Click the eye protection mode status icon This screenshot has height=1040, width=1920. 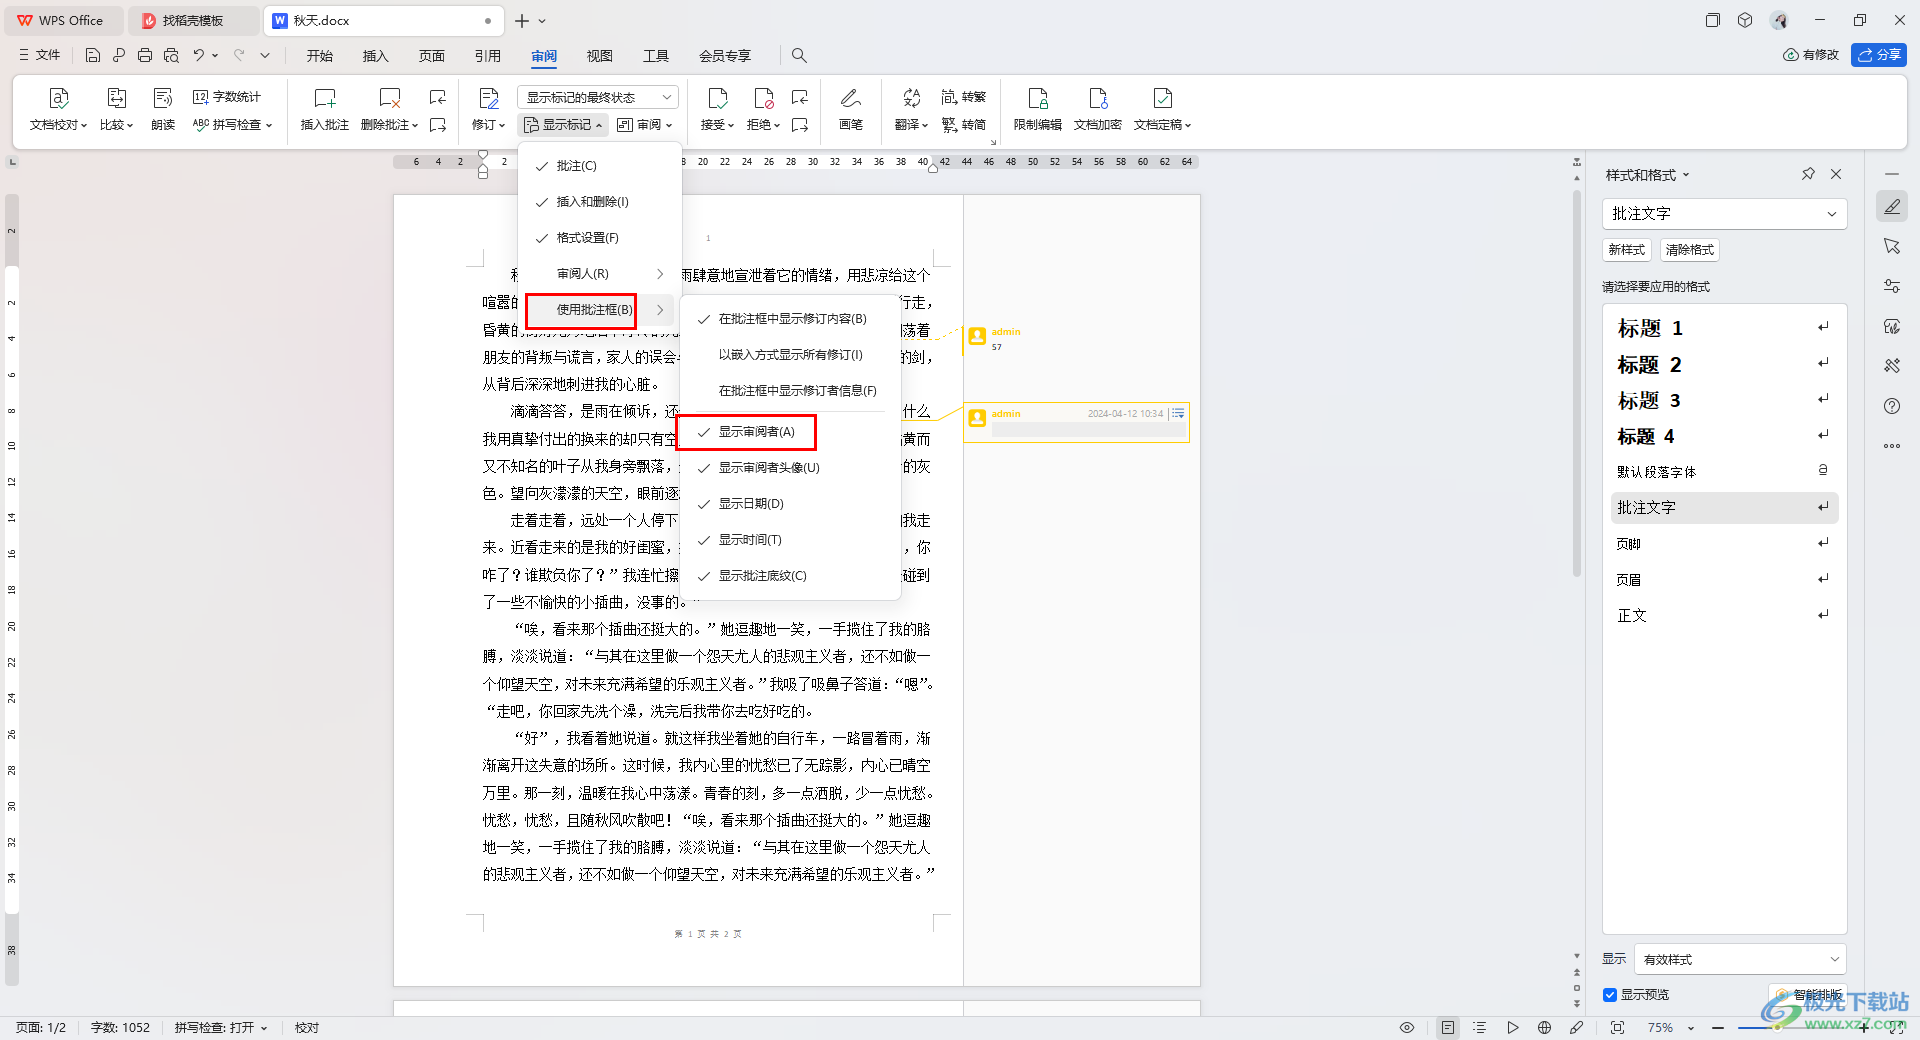point(1407,1027)
